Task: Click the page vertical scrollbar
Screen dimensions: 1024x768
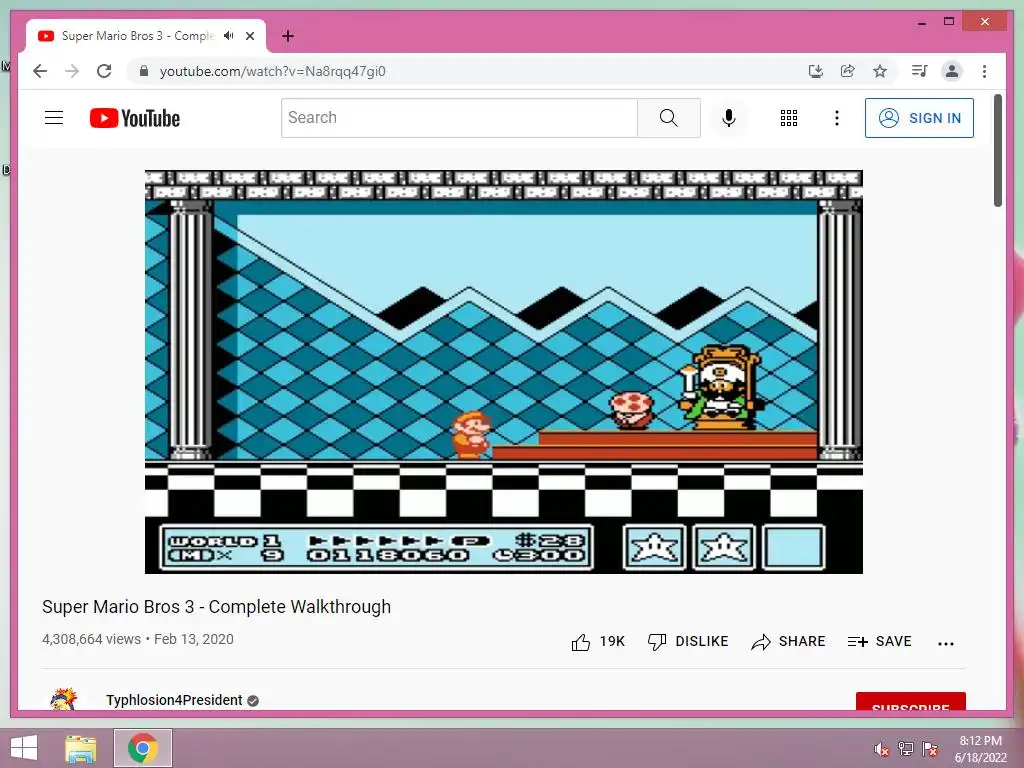Action: click(x=998, y=150)
